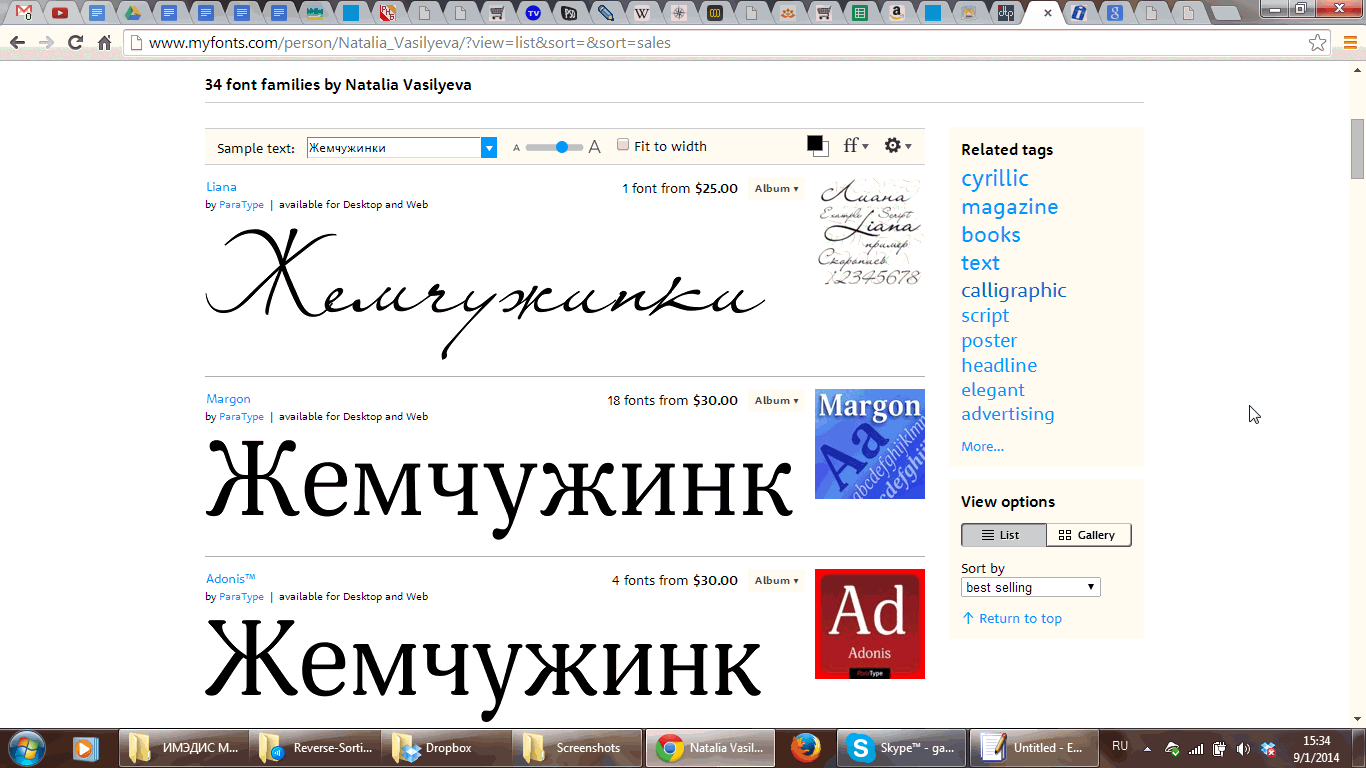1366x768 pixels.
Task: Select the advertising related tag
Action: (x=1008, y=414)
